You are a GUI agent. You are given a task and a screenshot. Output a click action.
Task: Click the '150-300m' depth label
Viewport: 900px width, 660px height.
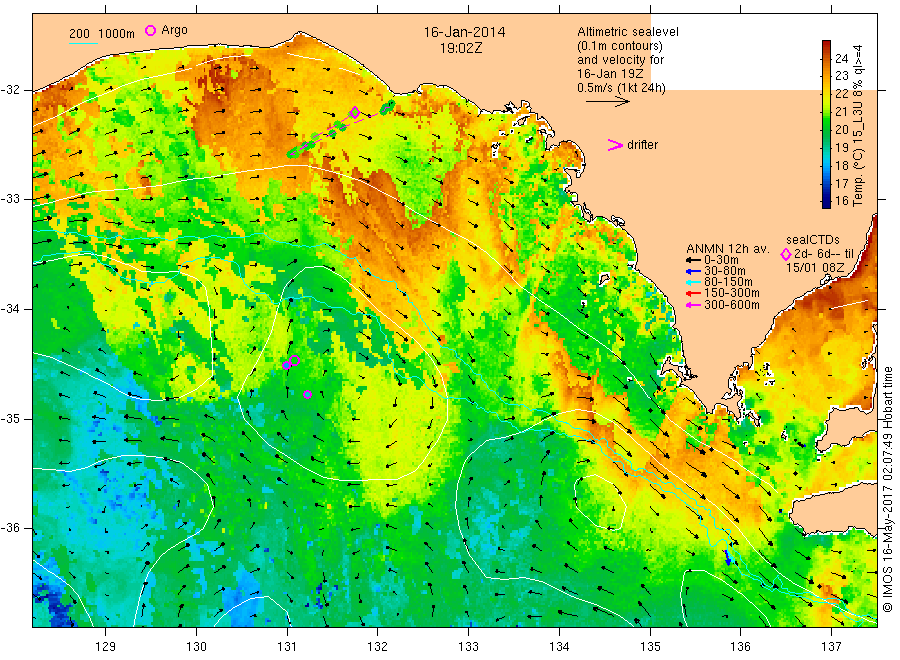732,293
